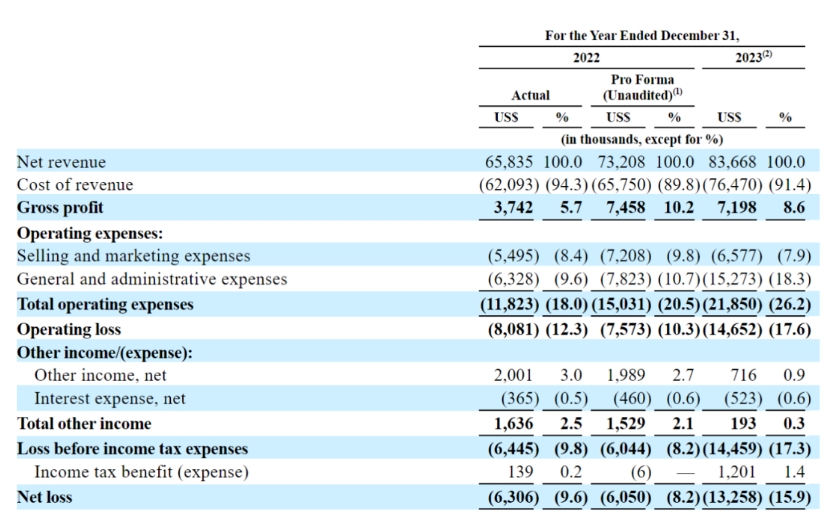Select the "Net loss" row label
The width and height of the screenshot is (832, 526).
45,497
